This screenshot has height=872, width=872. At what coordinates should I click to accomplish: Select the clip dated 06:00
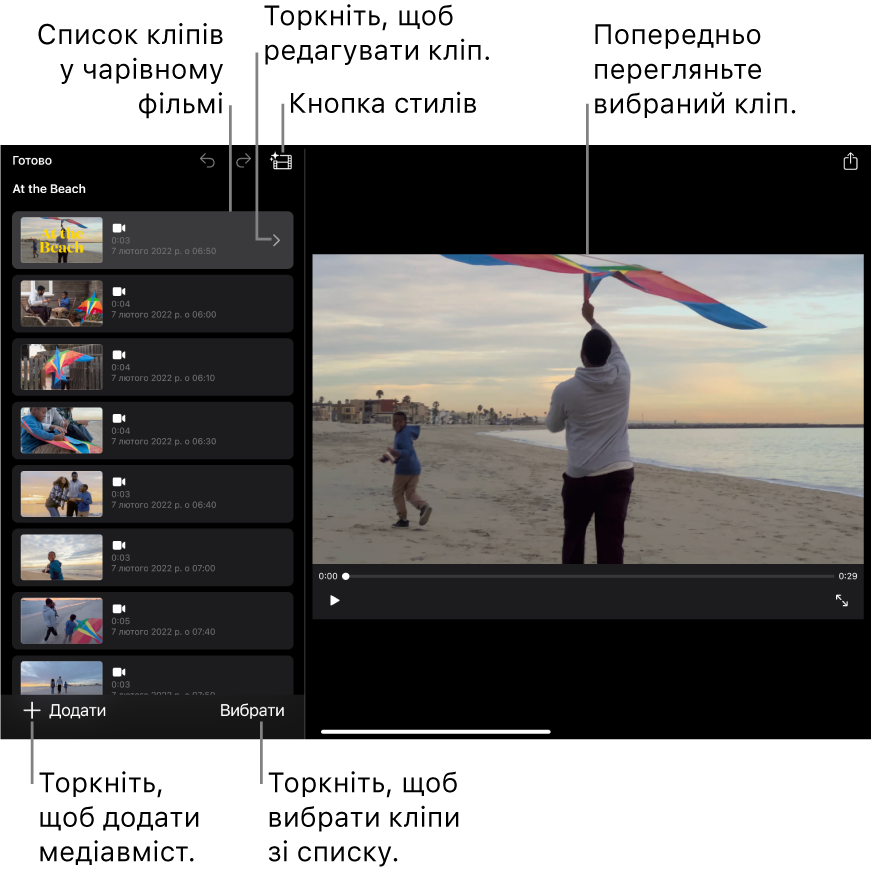(152, 303)
